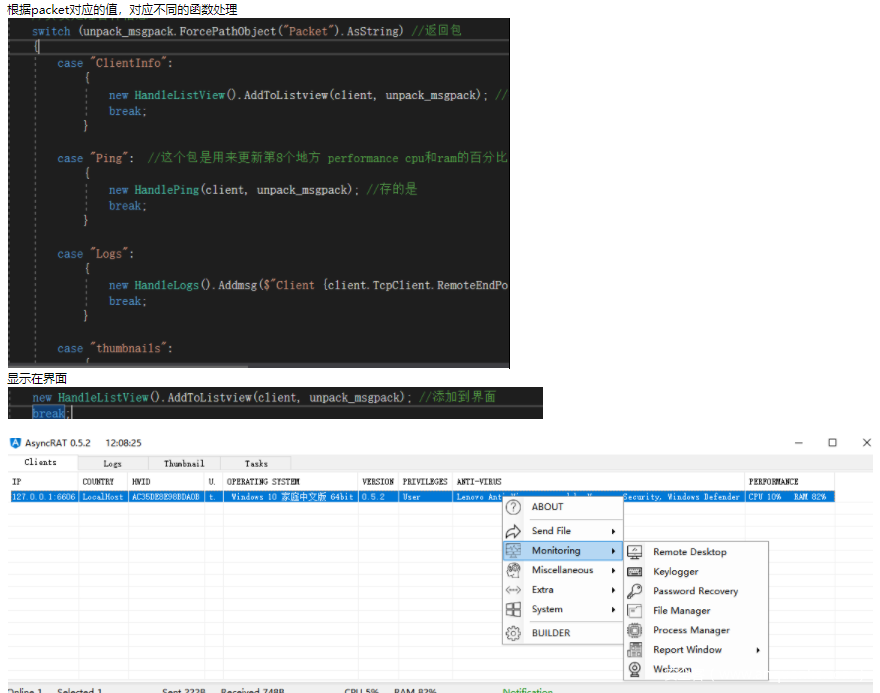Open the Thumbnail tab
Screen dimensions: 880x693
[184, 464]
